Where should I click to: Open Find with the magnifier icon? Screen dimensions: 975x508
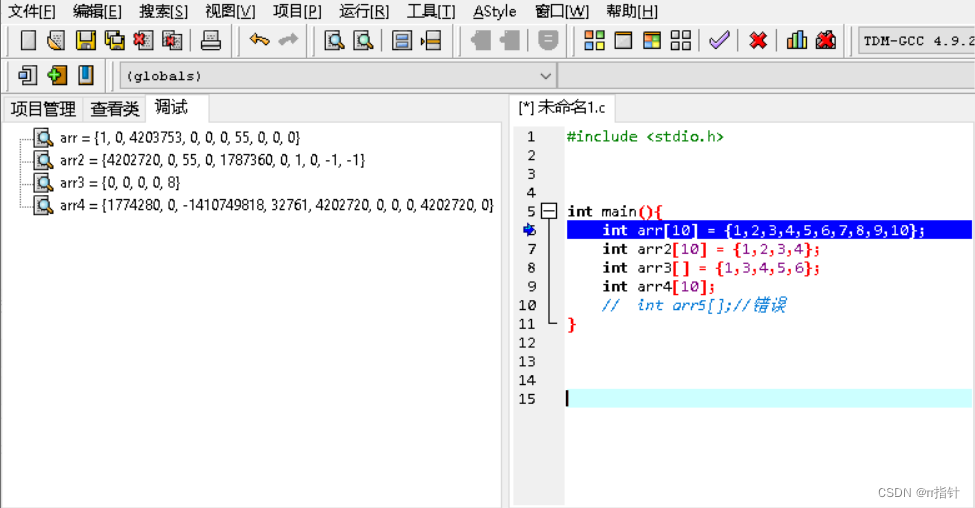tap(335, 40)
